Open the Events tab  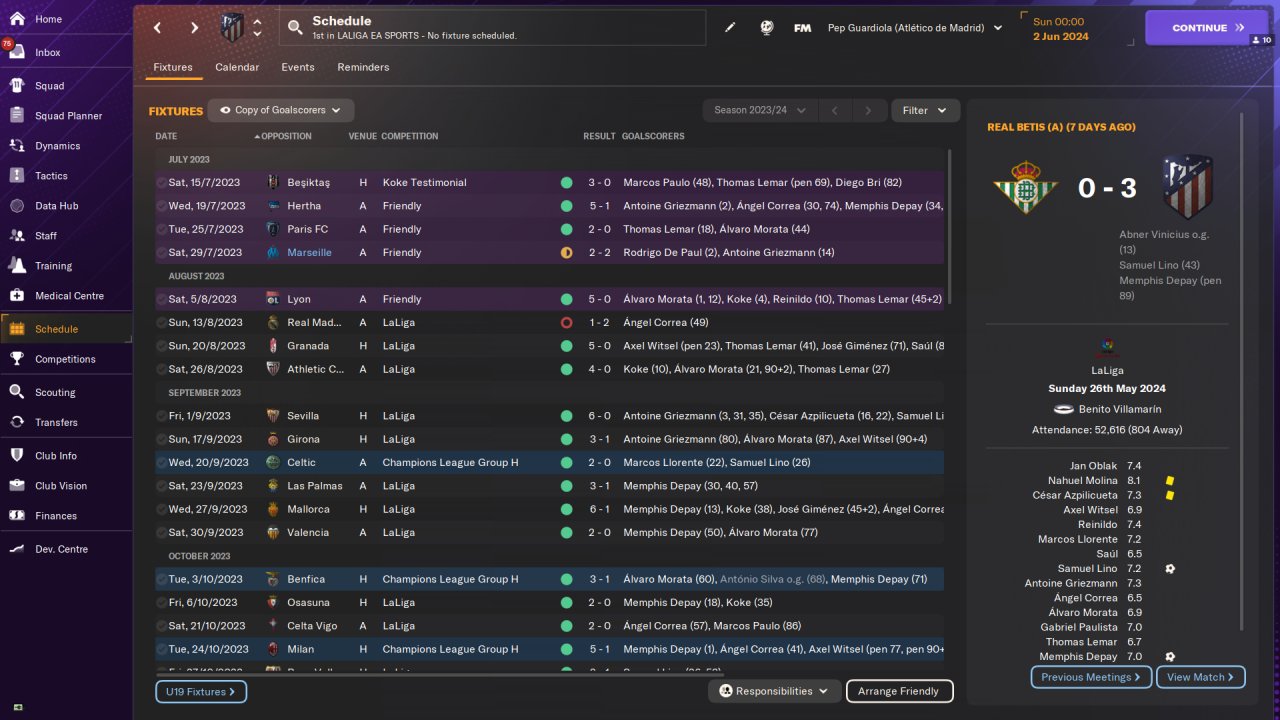[298, 67]
